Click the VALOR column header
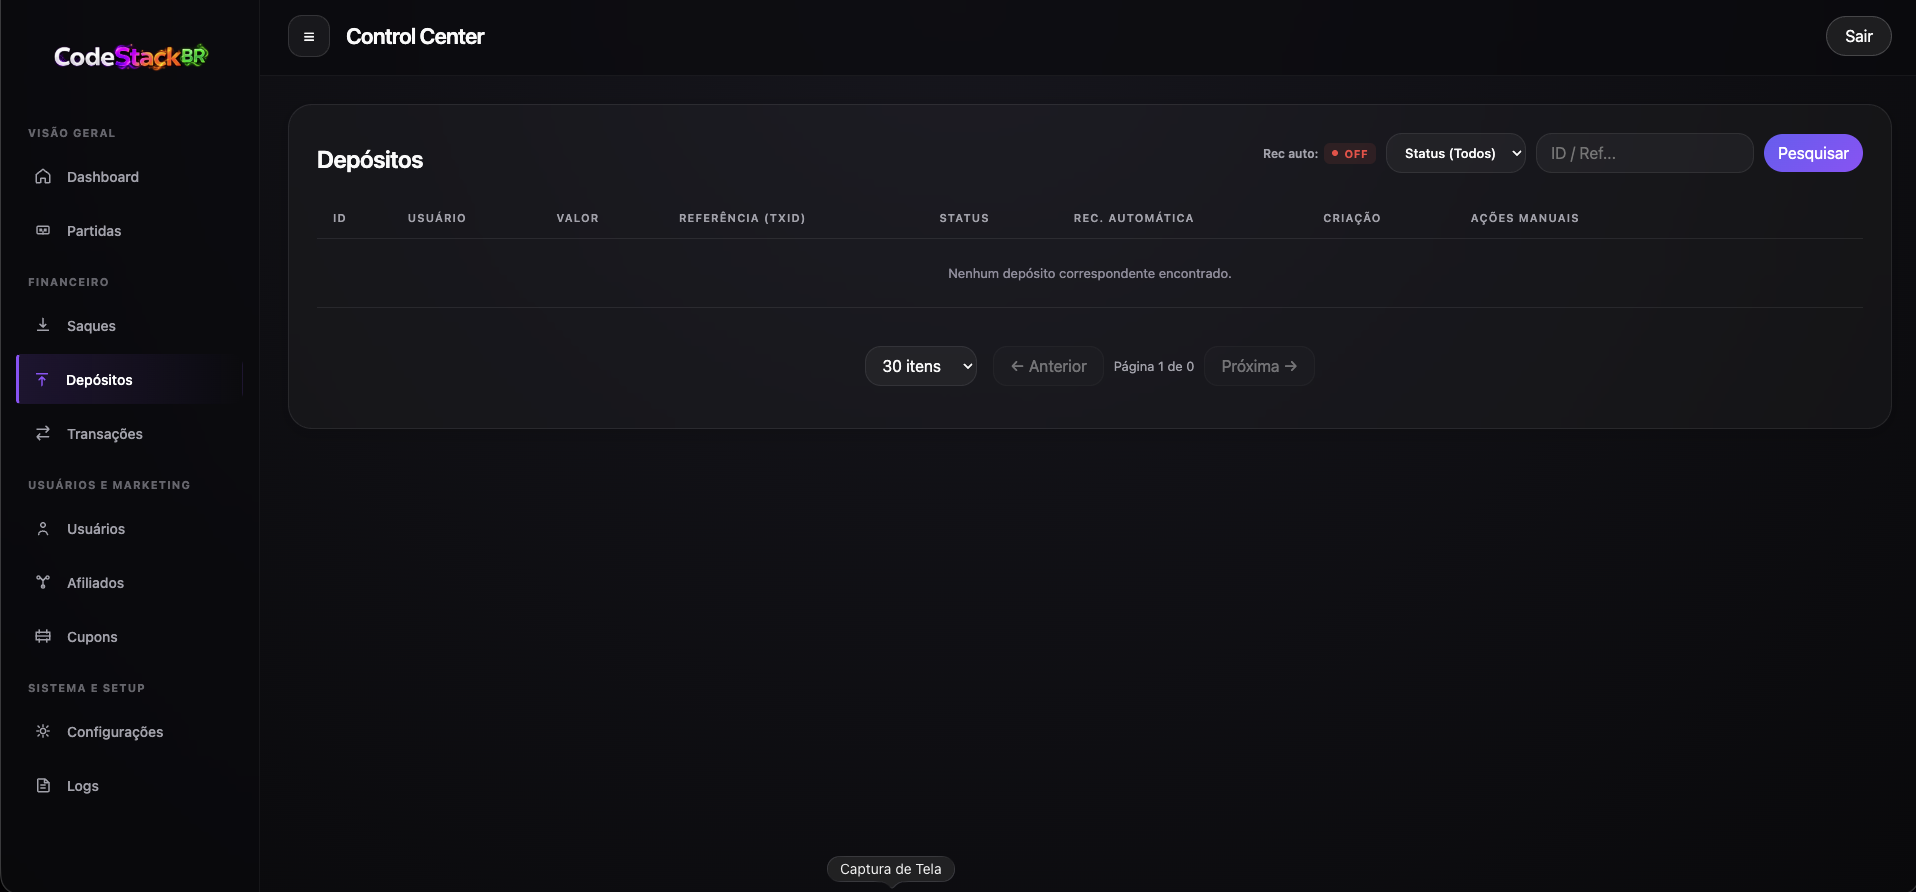1916x892 pixels. pos(578,218)
